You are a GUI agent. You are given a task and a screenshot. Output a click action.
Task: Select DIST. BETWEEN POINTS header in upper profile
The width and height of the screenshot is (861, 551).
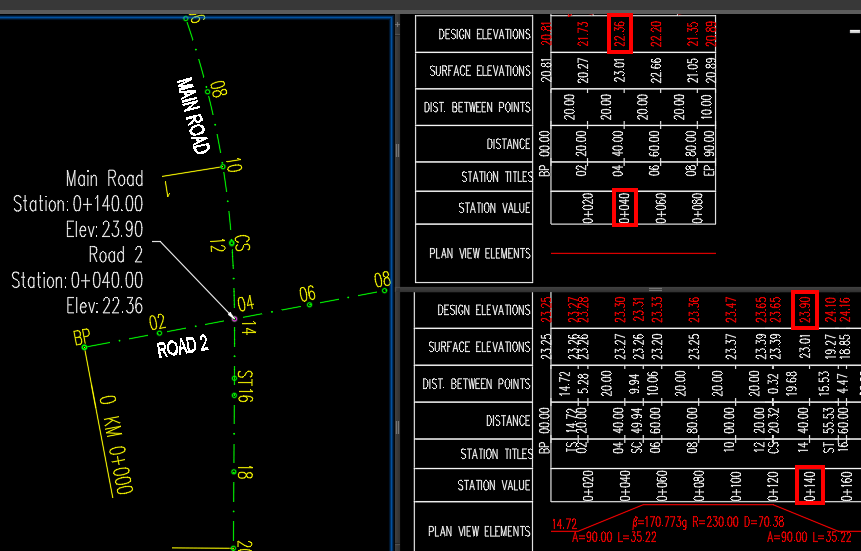[477, 107]
